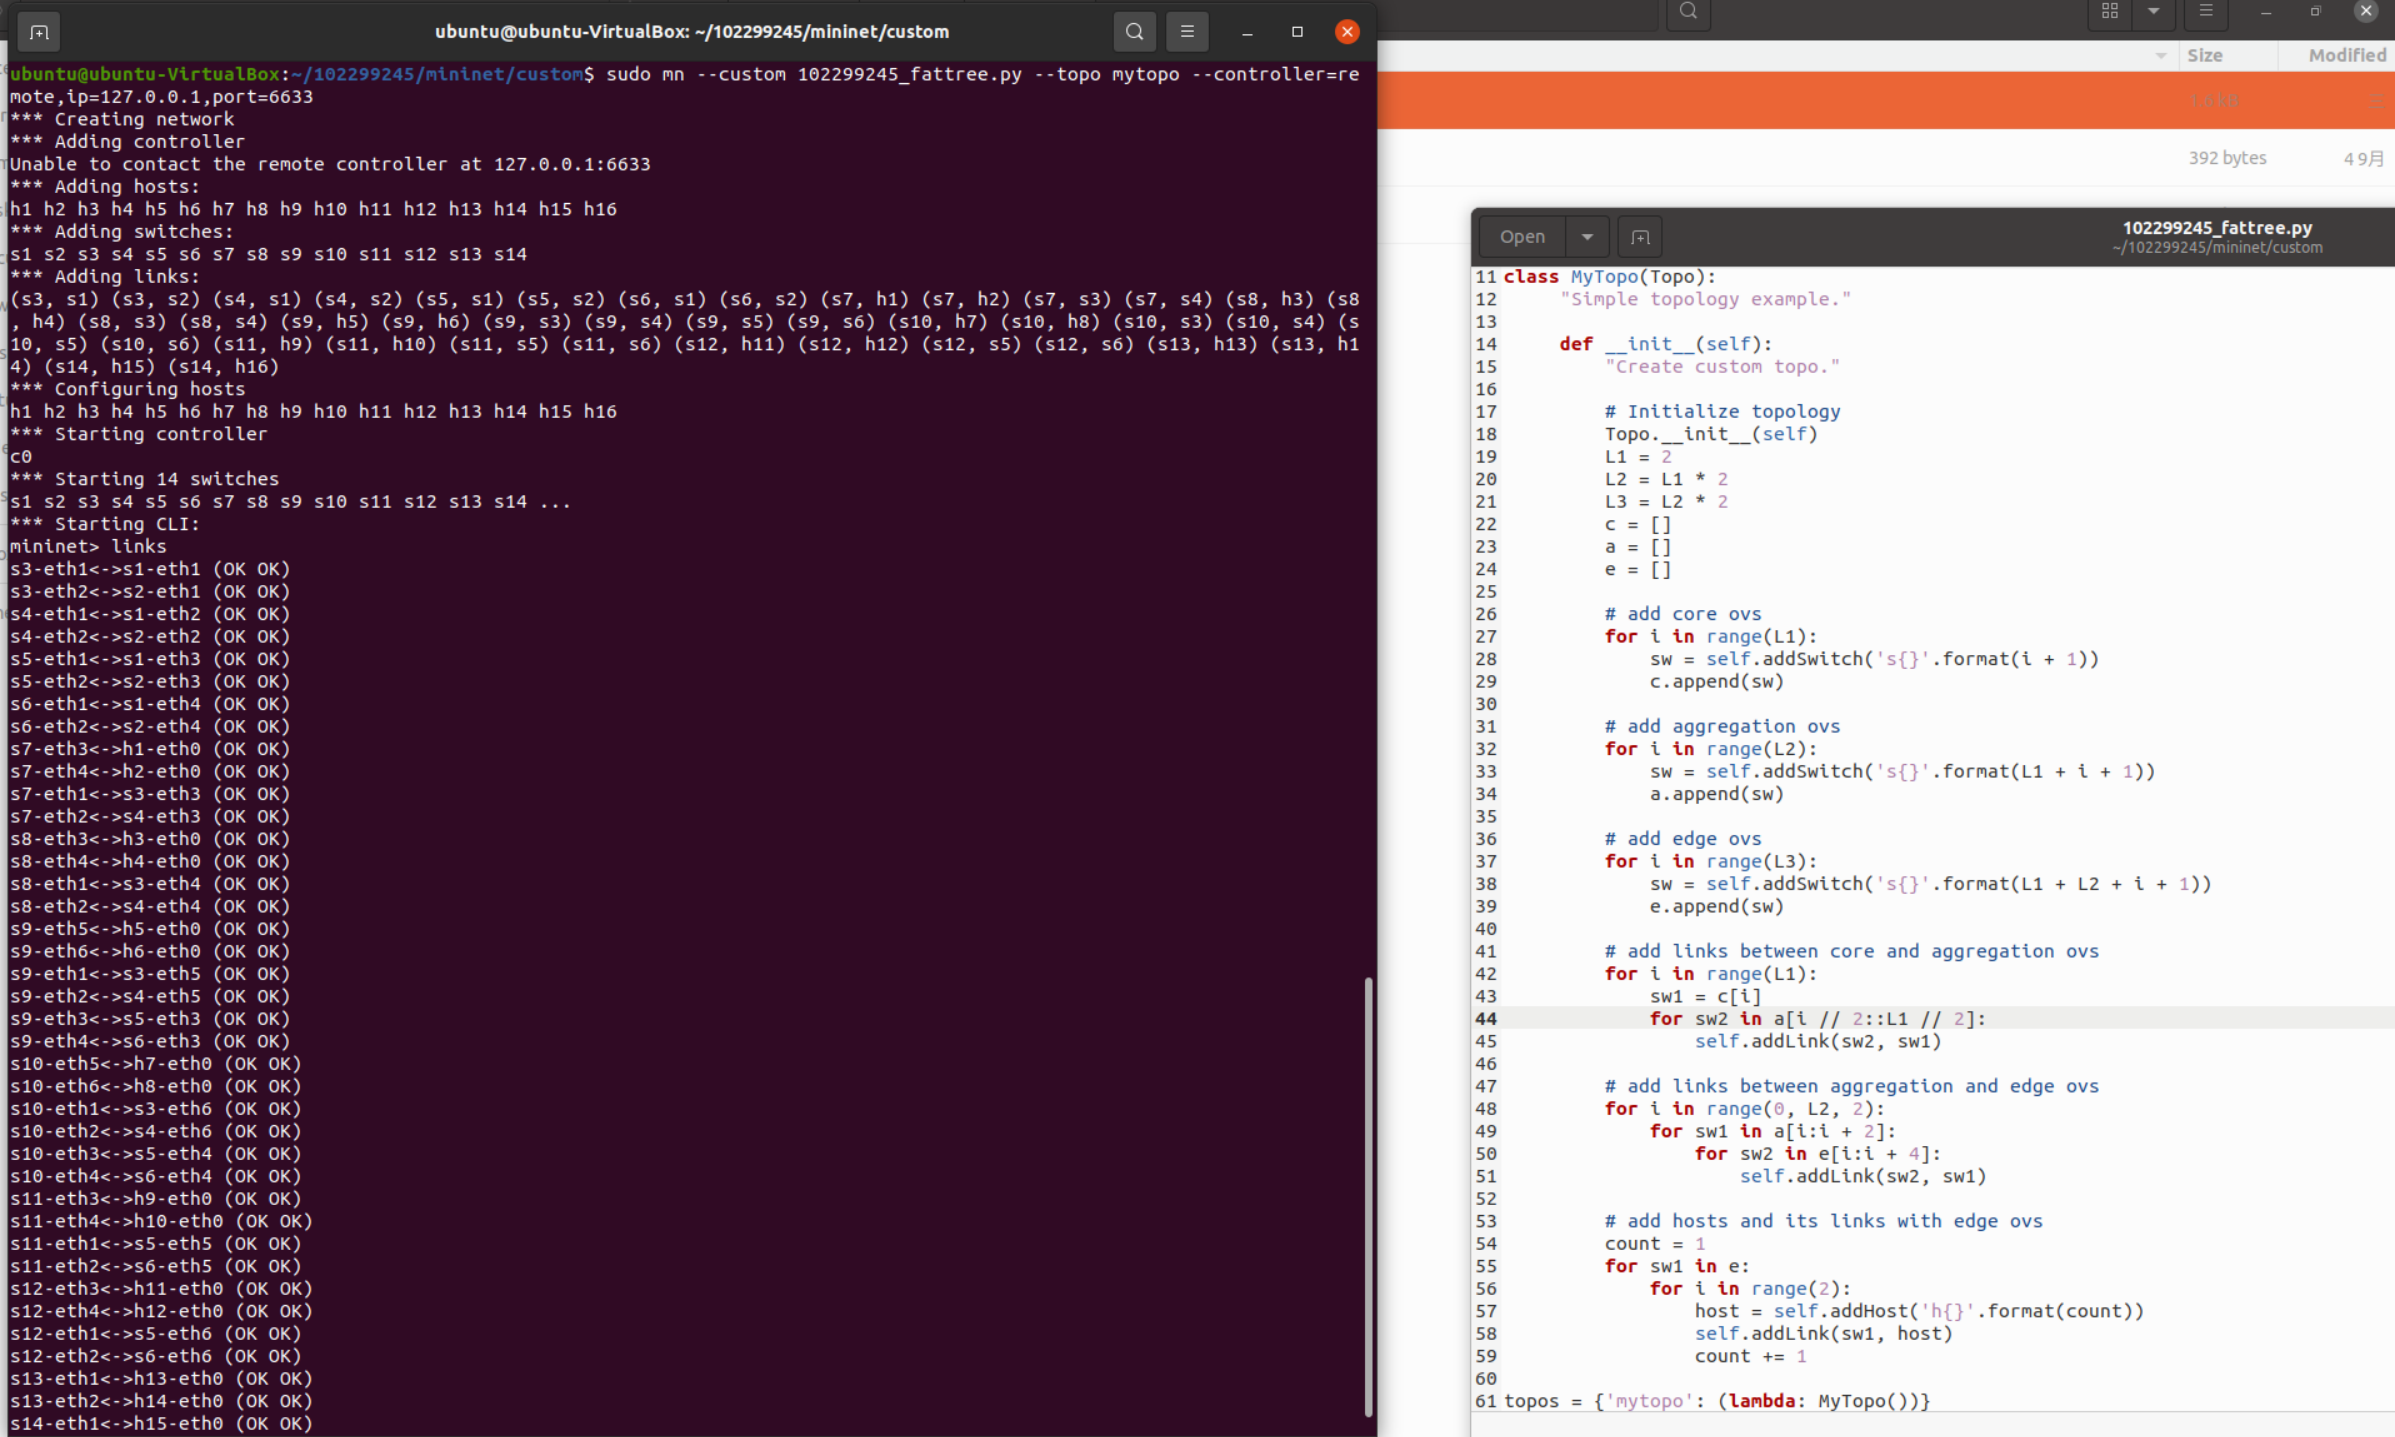The height and width of the screenshot is (1437, 2395).
Task: Click the 102299245_fattree.py editor title
Action: pyautogui.click(x=2216, y=228)
